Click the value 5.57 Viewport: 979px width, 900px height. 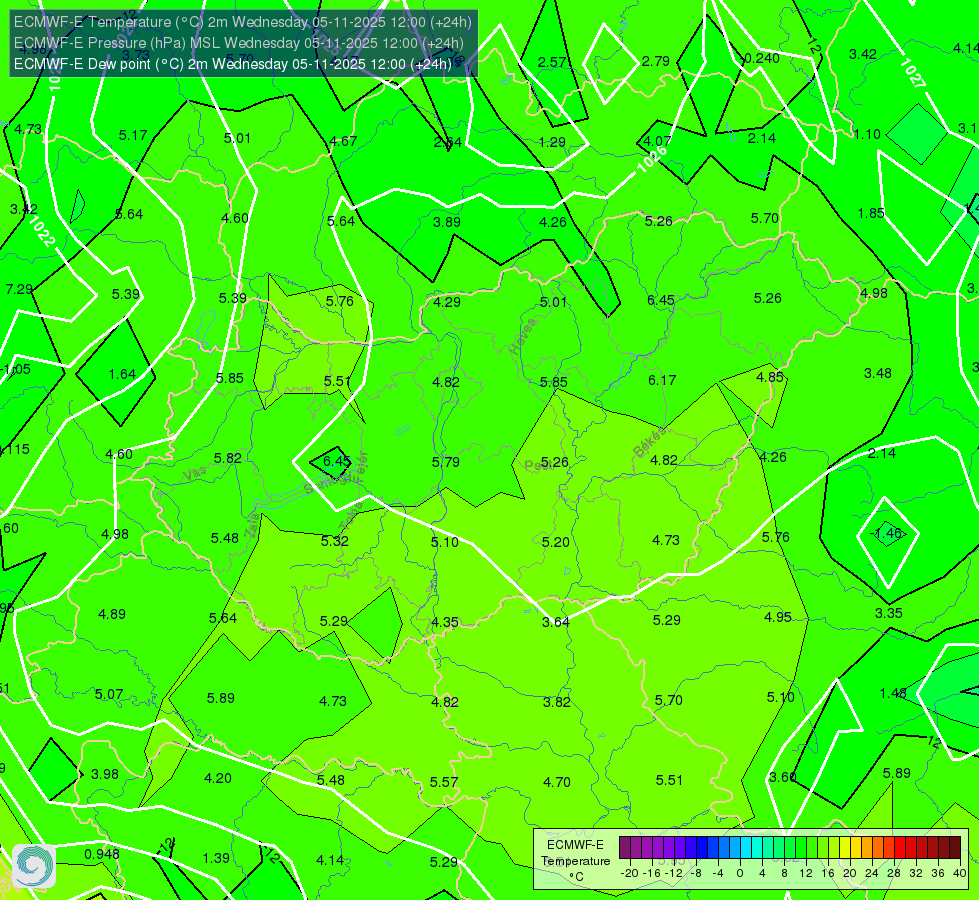point(444,783)
